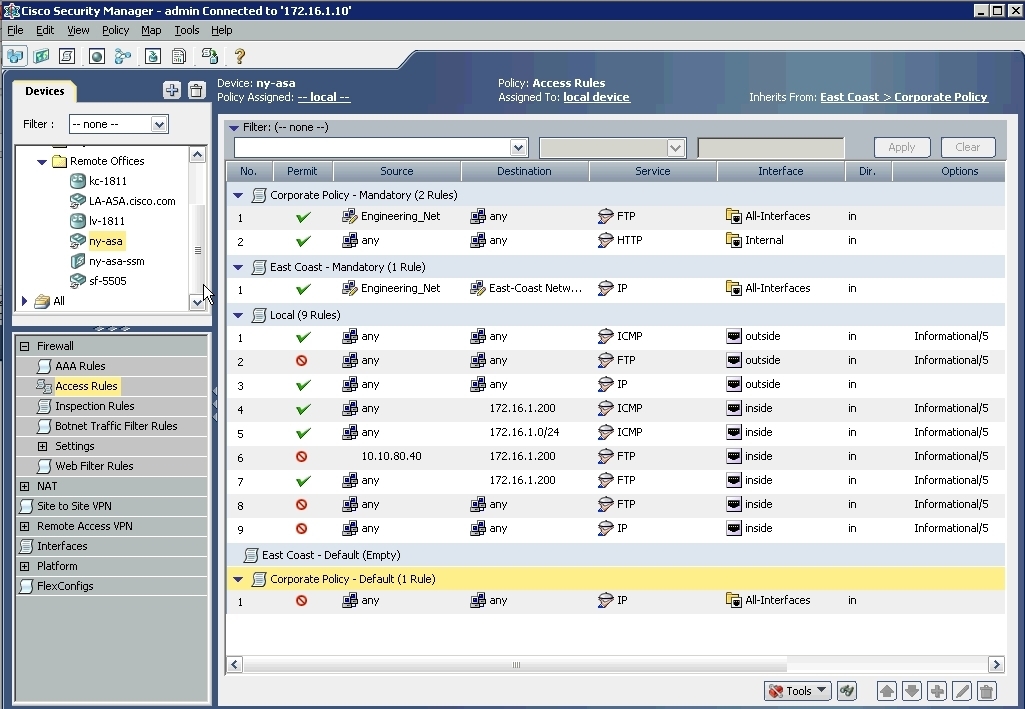Screen dimensions: 1025x709
Task: Expand Settings under Firewall
Action: [42, 446]
